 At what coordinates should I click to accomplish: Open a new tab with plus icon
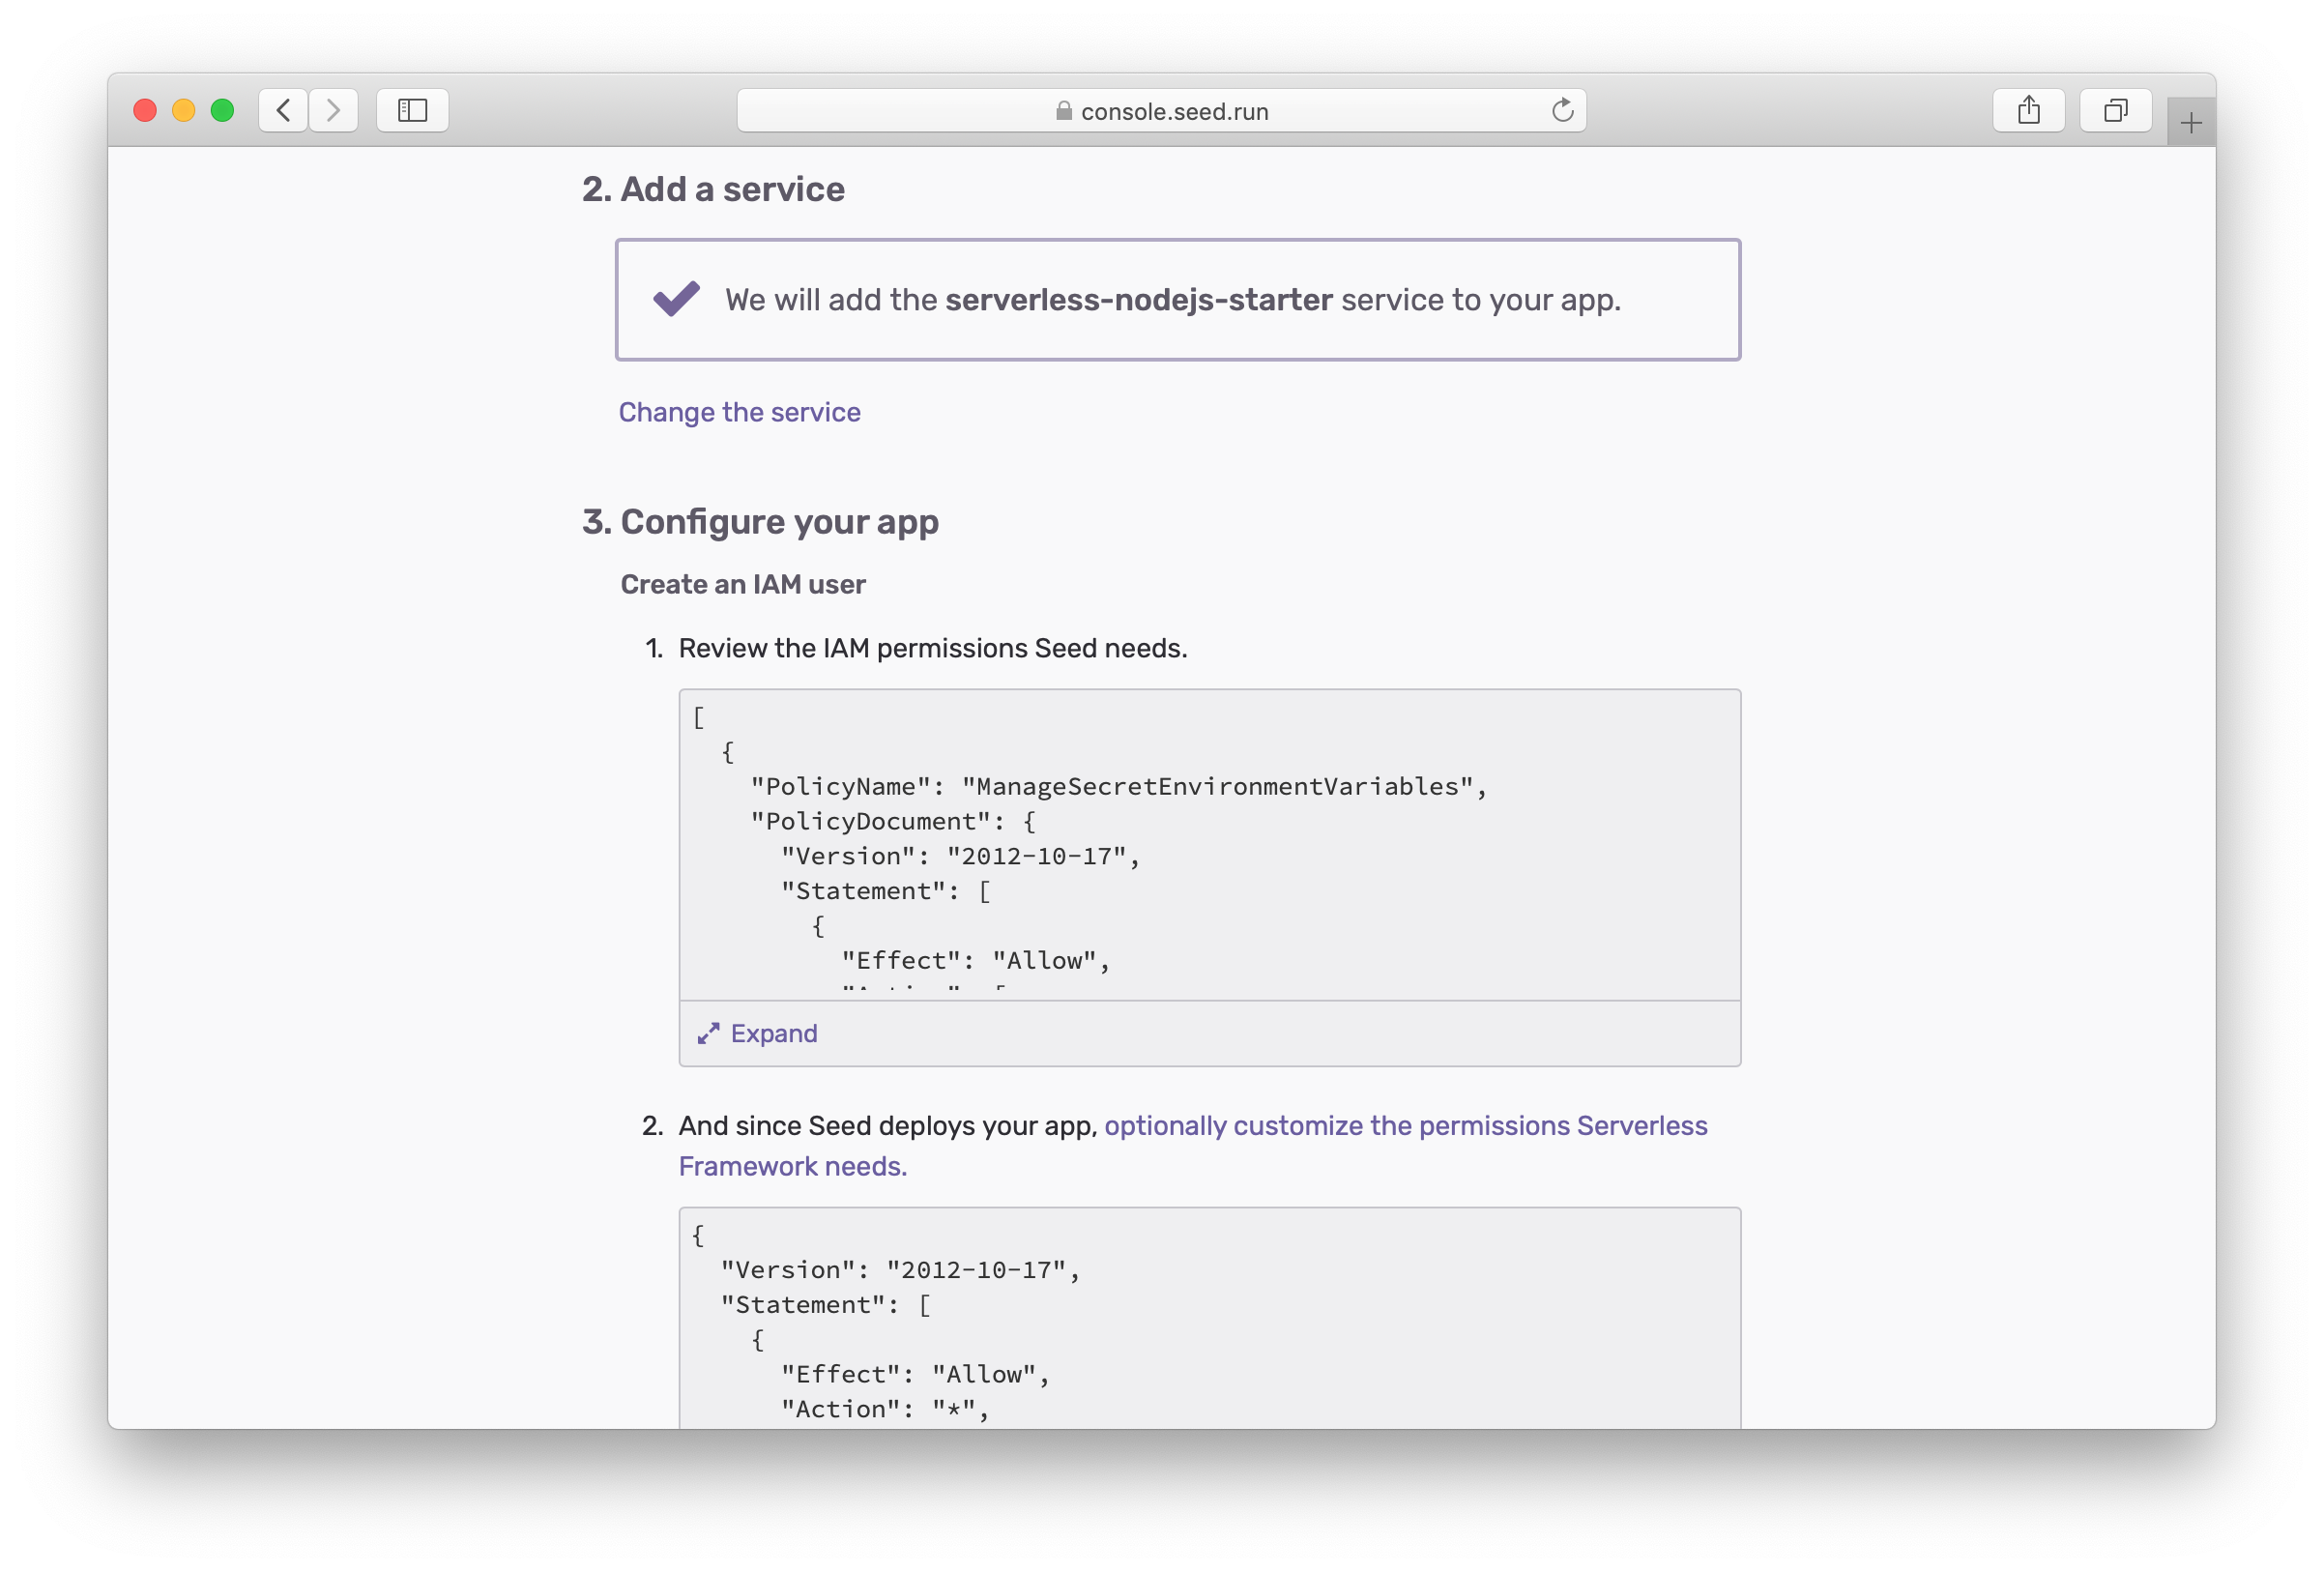[2190, 123]
